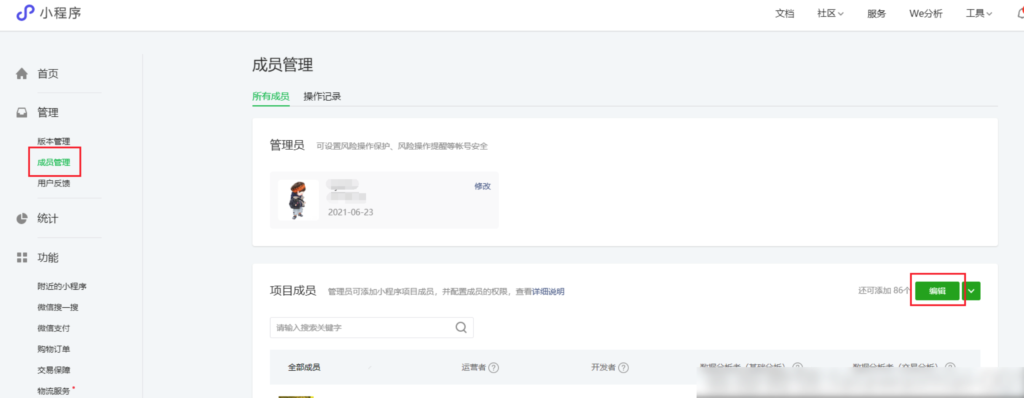1024x398 pixels.
Task: Go to 首页 in the sidebar
Action: [x=48, y=74]
